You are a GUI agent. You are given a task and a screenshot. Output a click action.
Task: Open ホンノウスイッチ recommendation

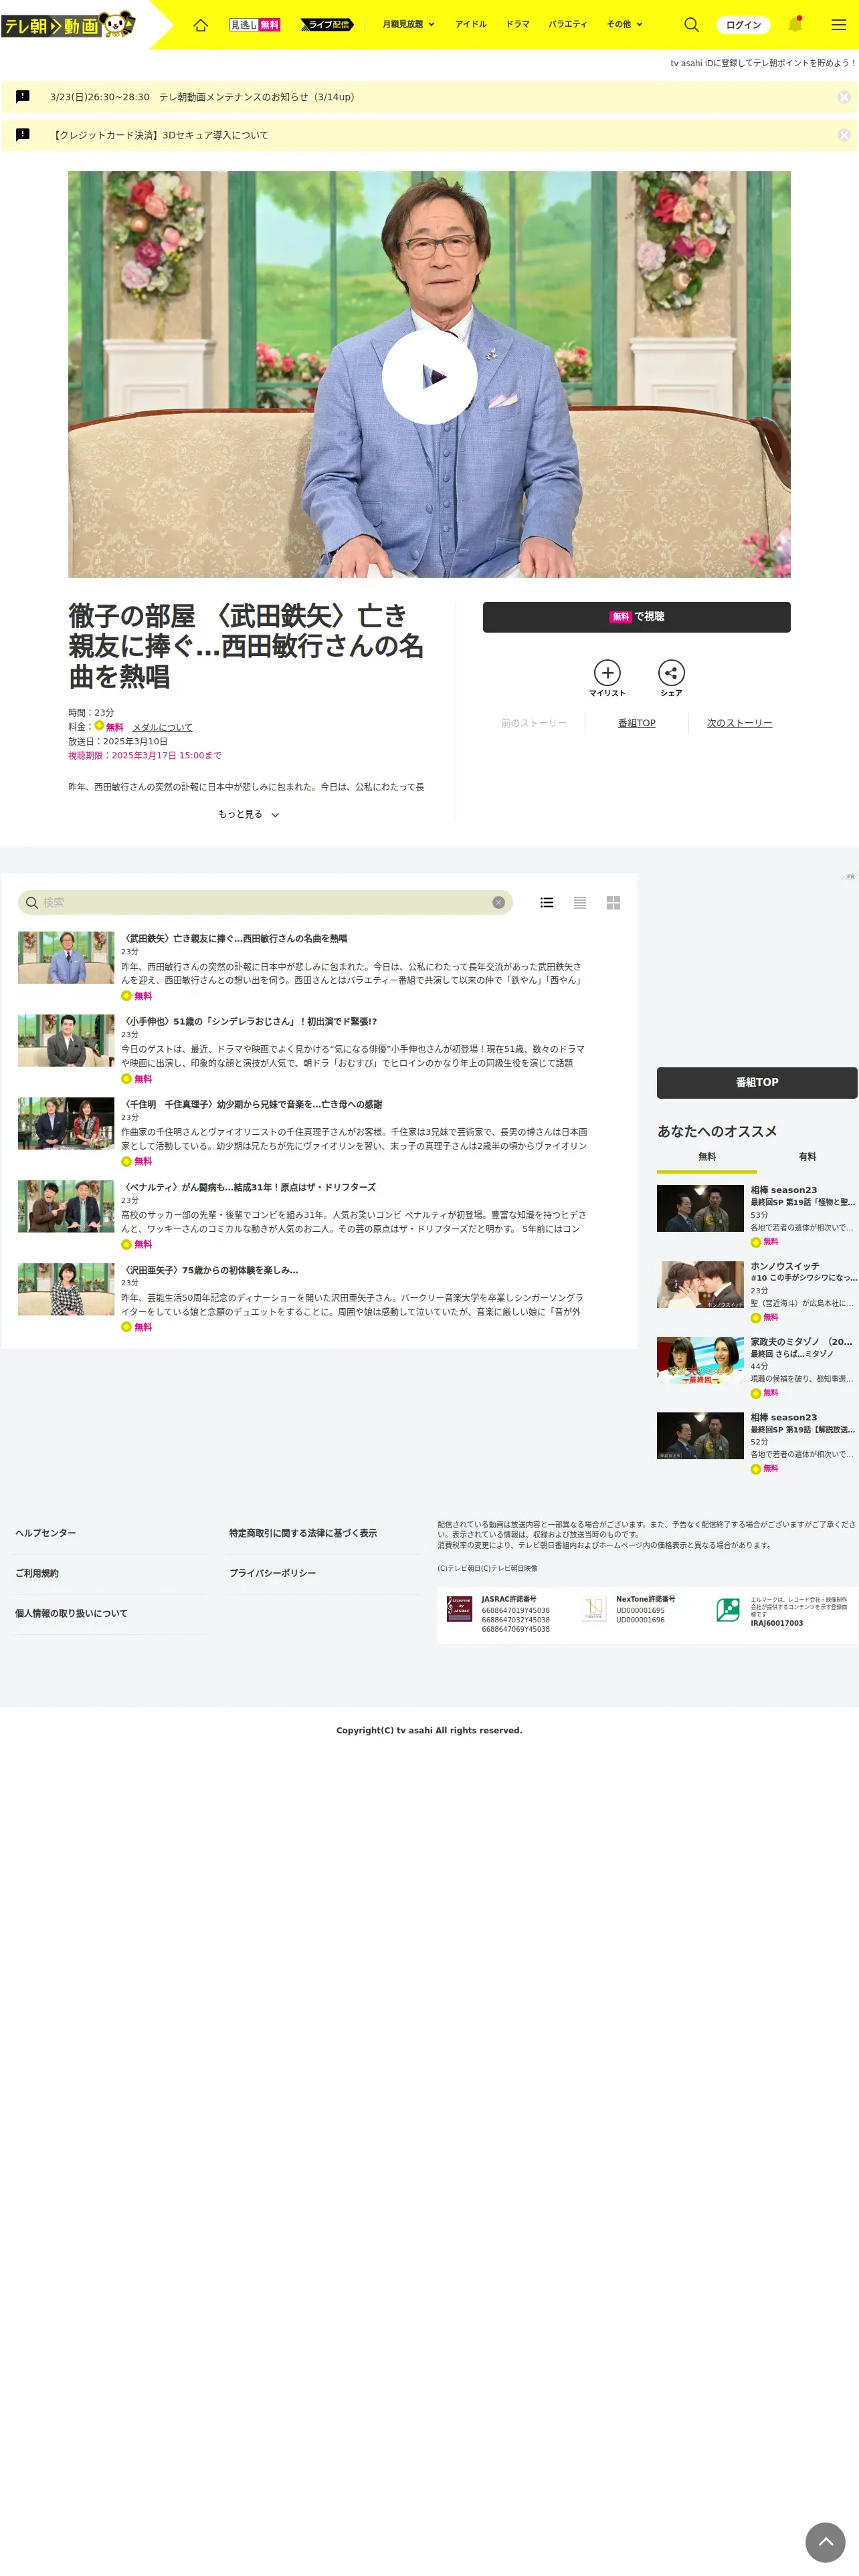[x=756, y=1292]
